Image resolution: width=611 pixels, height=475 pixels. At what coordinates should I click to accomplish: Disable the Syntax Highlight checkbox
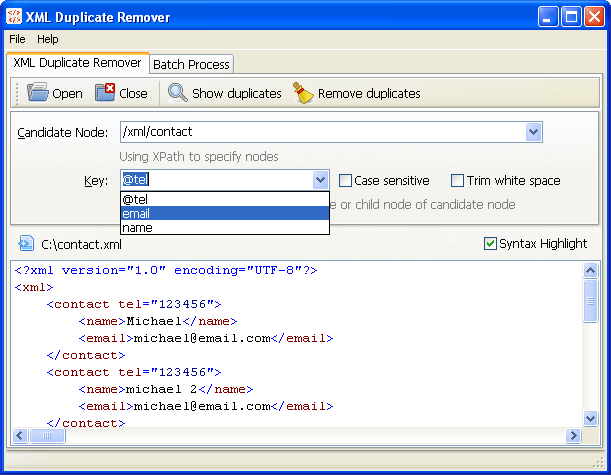[x=490, y=244]
